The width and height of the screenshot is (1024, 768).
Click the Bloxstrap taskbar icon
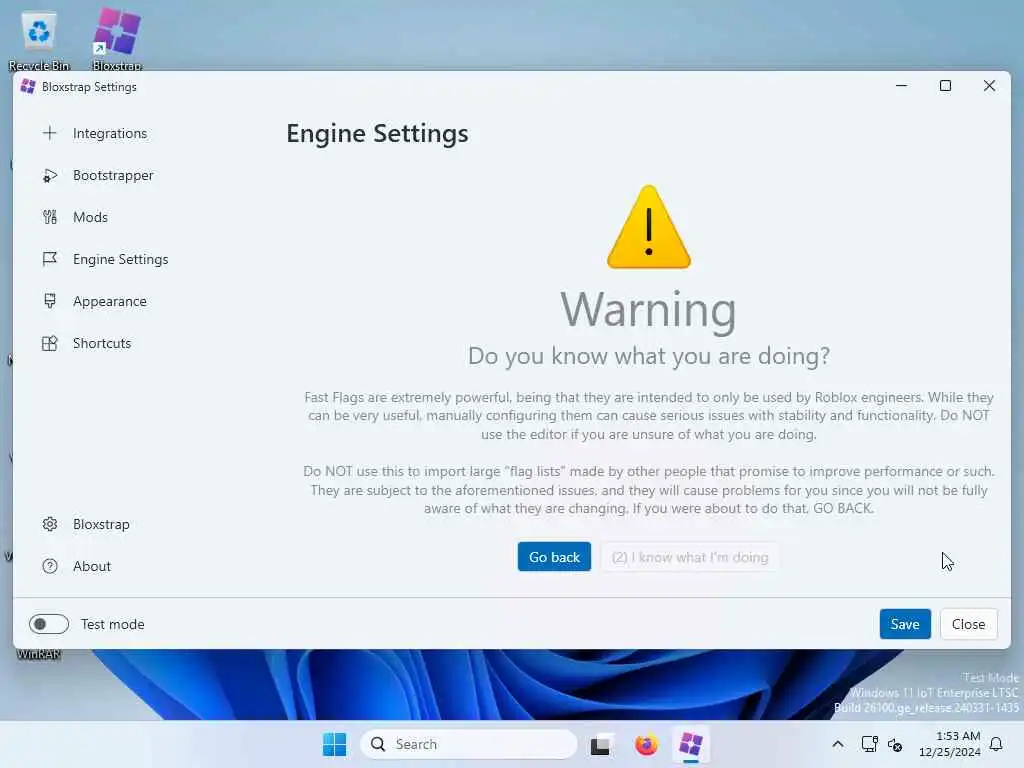pyautogui.click(x=690, y=744)
